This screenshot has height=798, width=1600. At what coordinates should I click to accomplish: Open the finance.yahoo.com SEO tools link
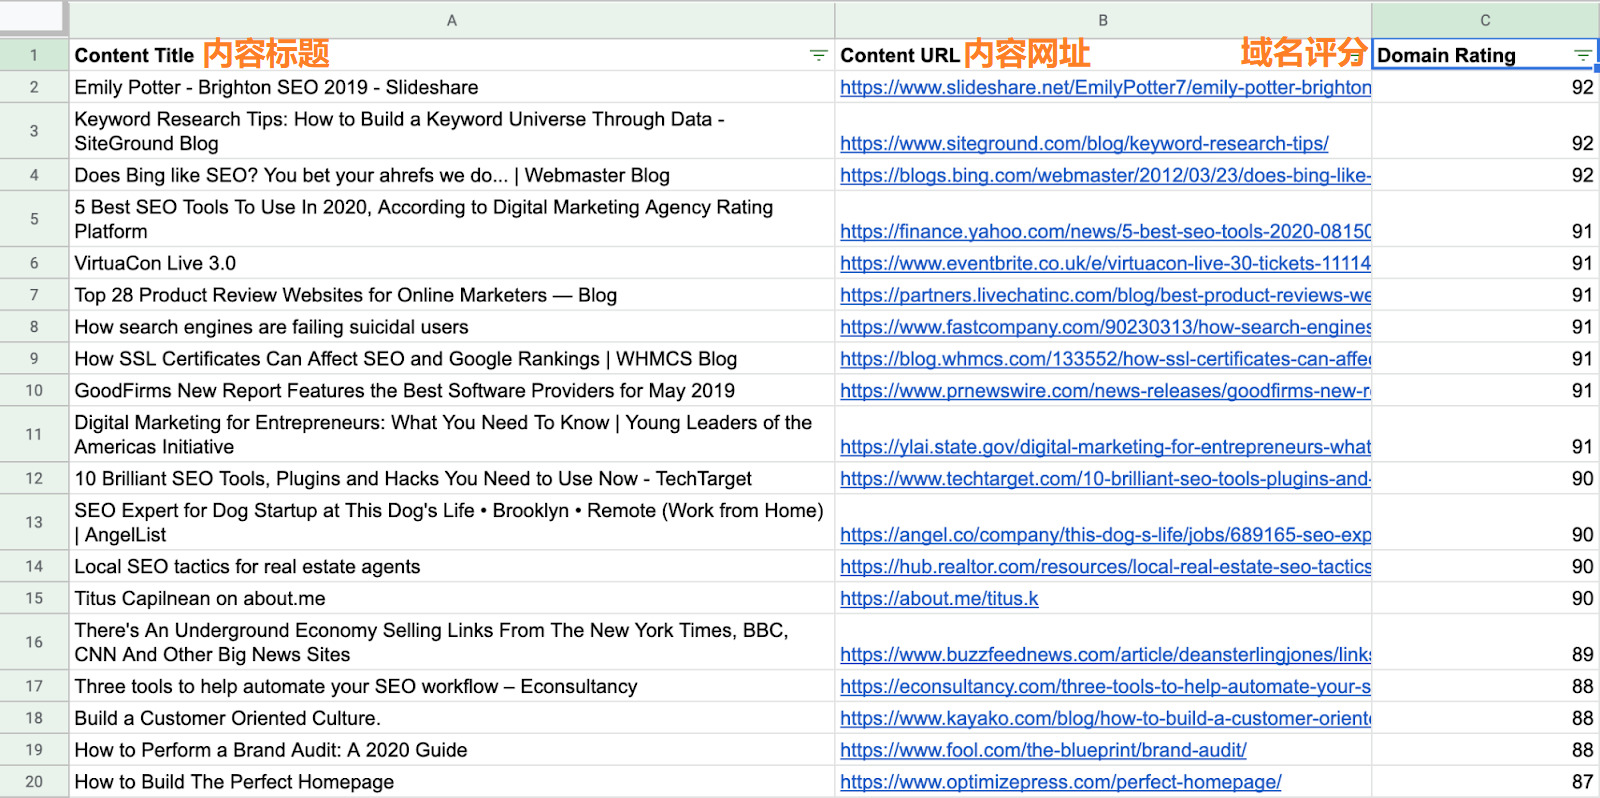1105,232
